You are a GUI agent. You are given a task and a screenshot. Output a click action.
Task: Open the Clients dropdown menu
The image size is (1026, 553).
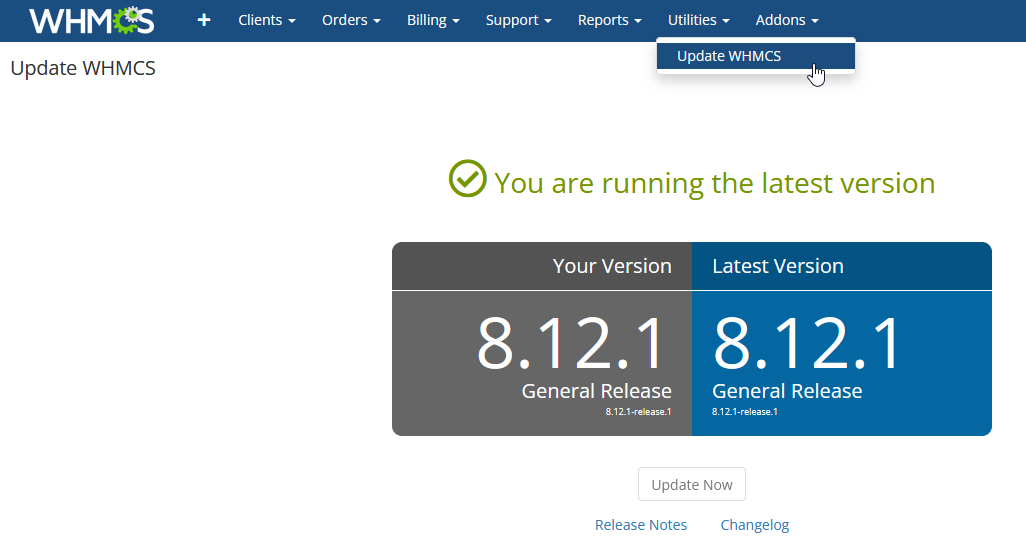267,20
